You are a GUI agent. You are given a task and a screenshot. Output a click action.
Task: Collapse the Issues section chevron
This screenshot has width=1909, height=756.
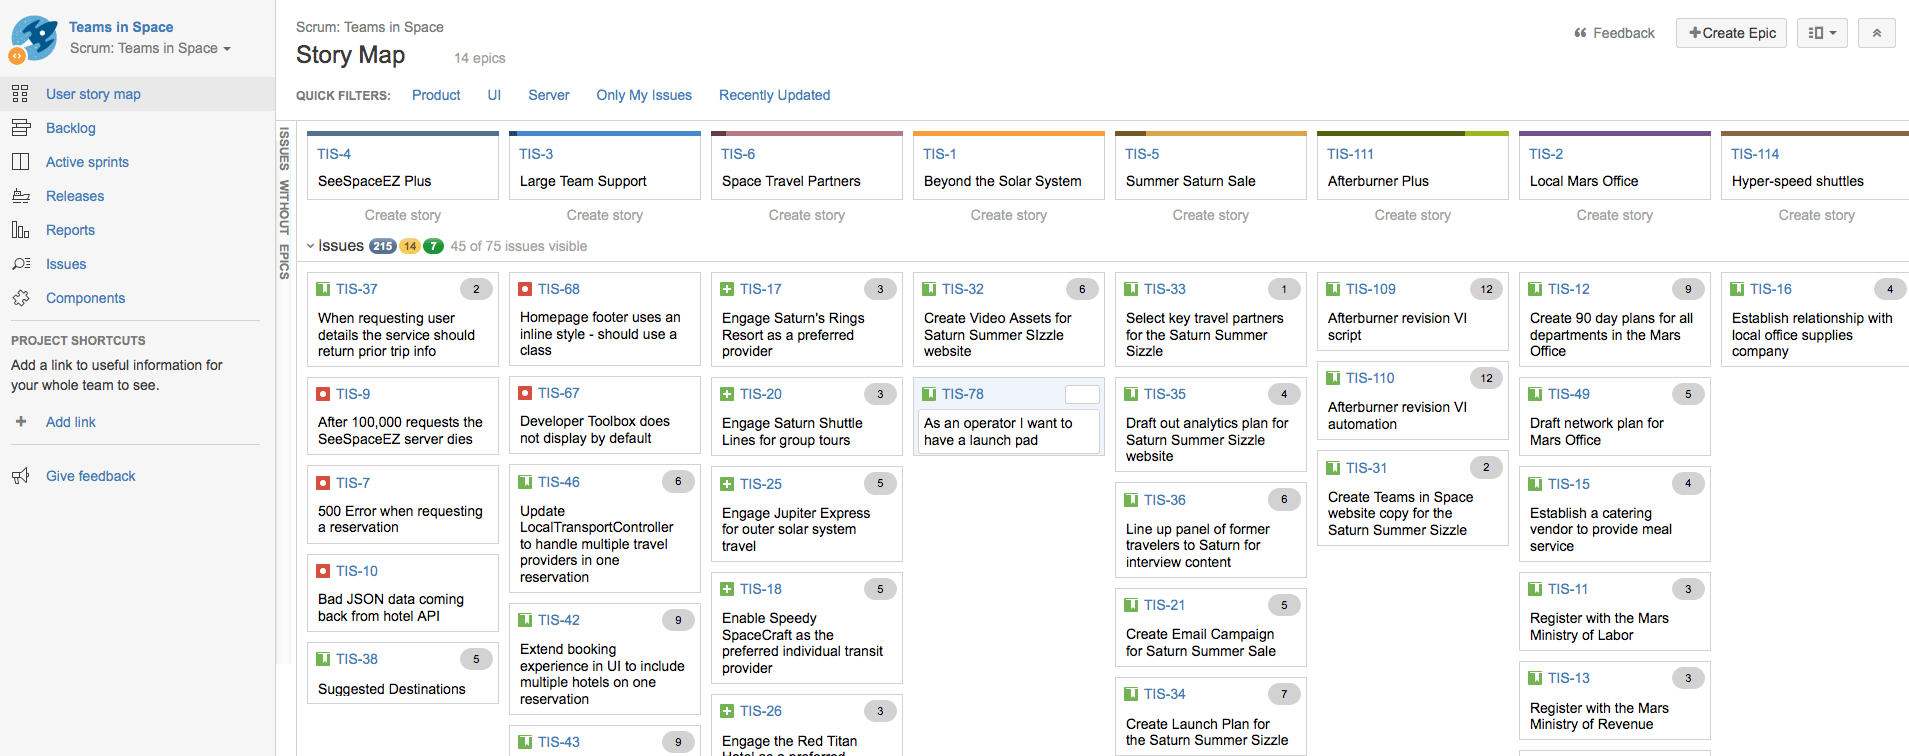click(x=311, y=246)
